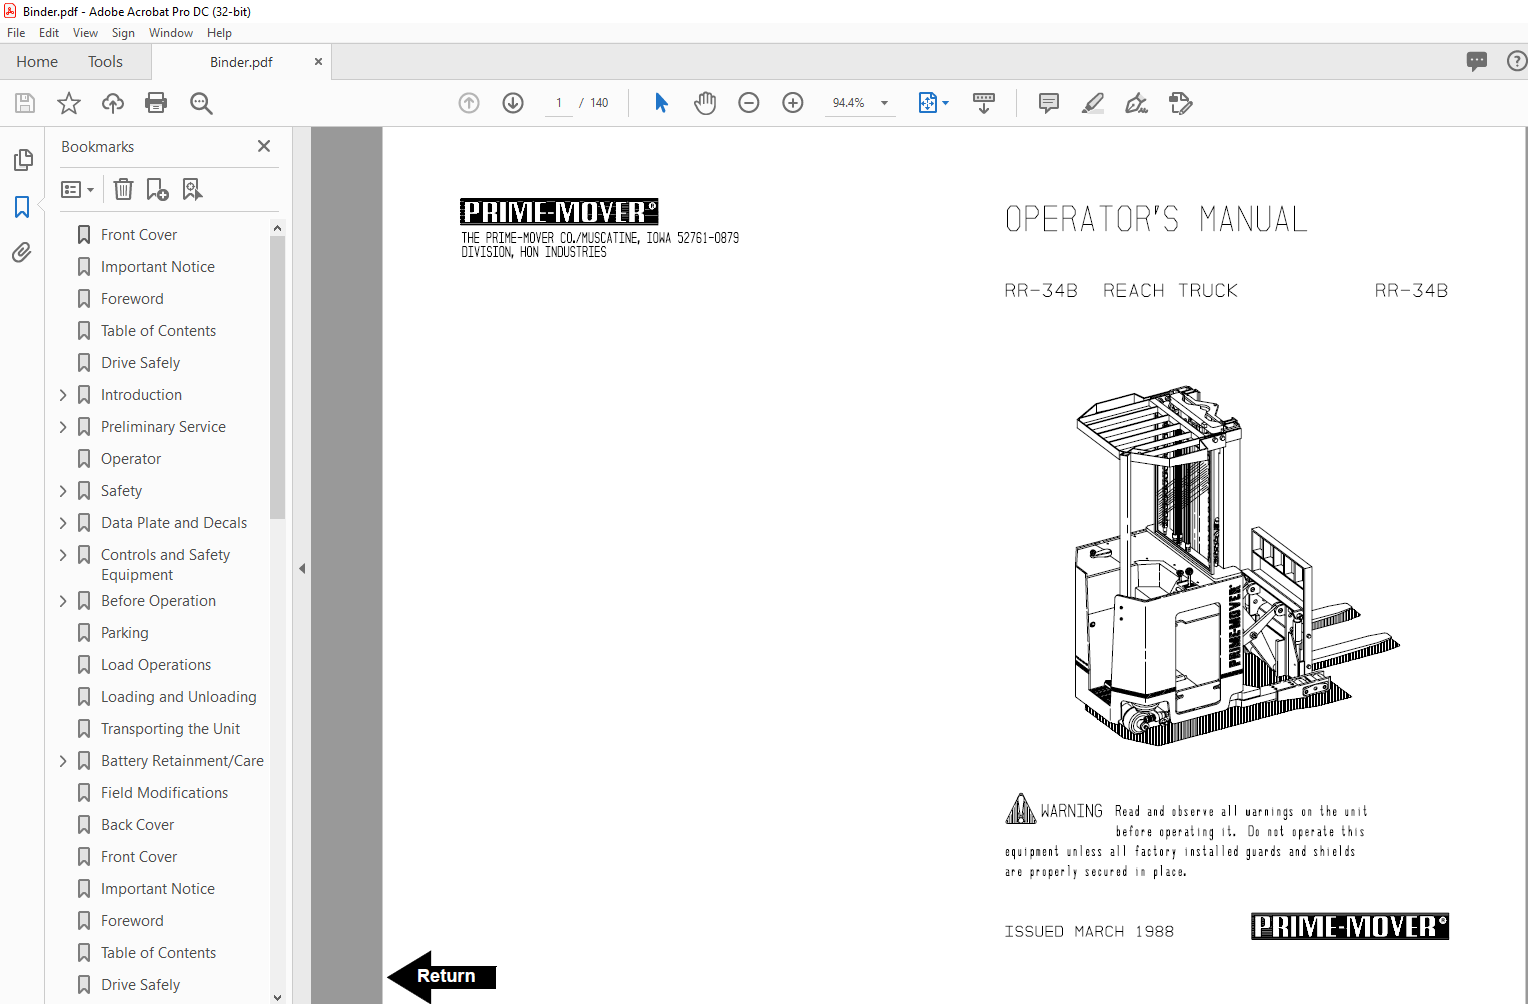Expand the Introduction bookmark
Image resolution: width=1528 pixels, height=1004 pixels.
point(63,395)
